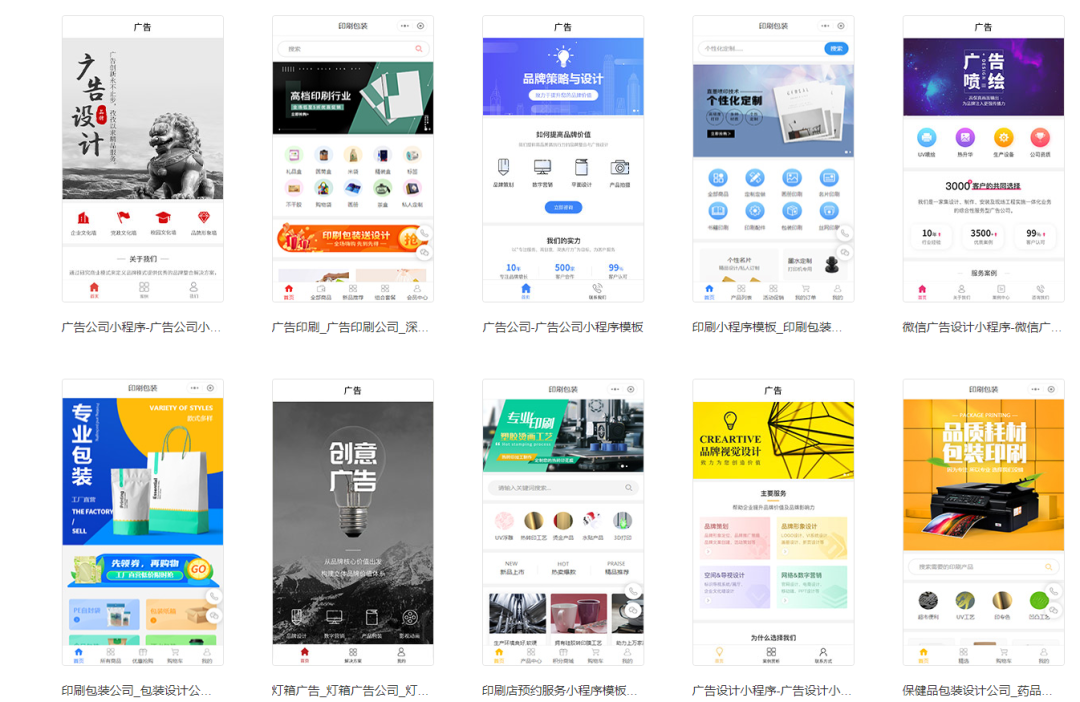Tap the 数字营销 monitor icon
The height and width of the screenshot is (702, 1080).
coord(541,169)
